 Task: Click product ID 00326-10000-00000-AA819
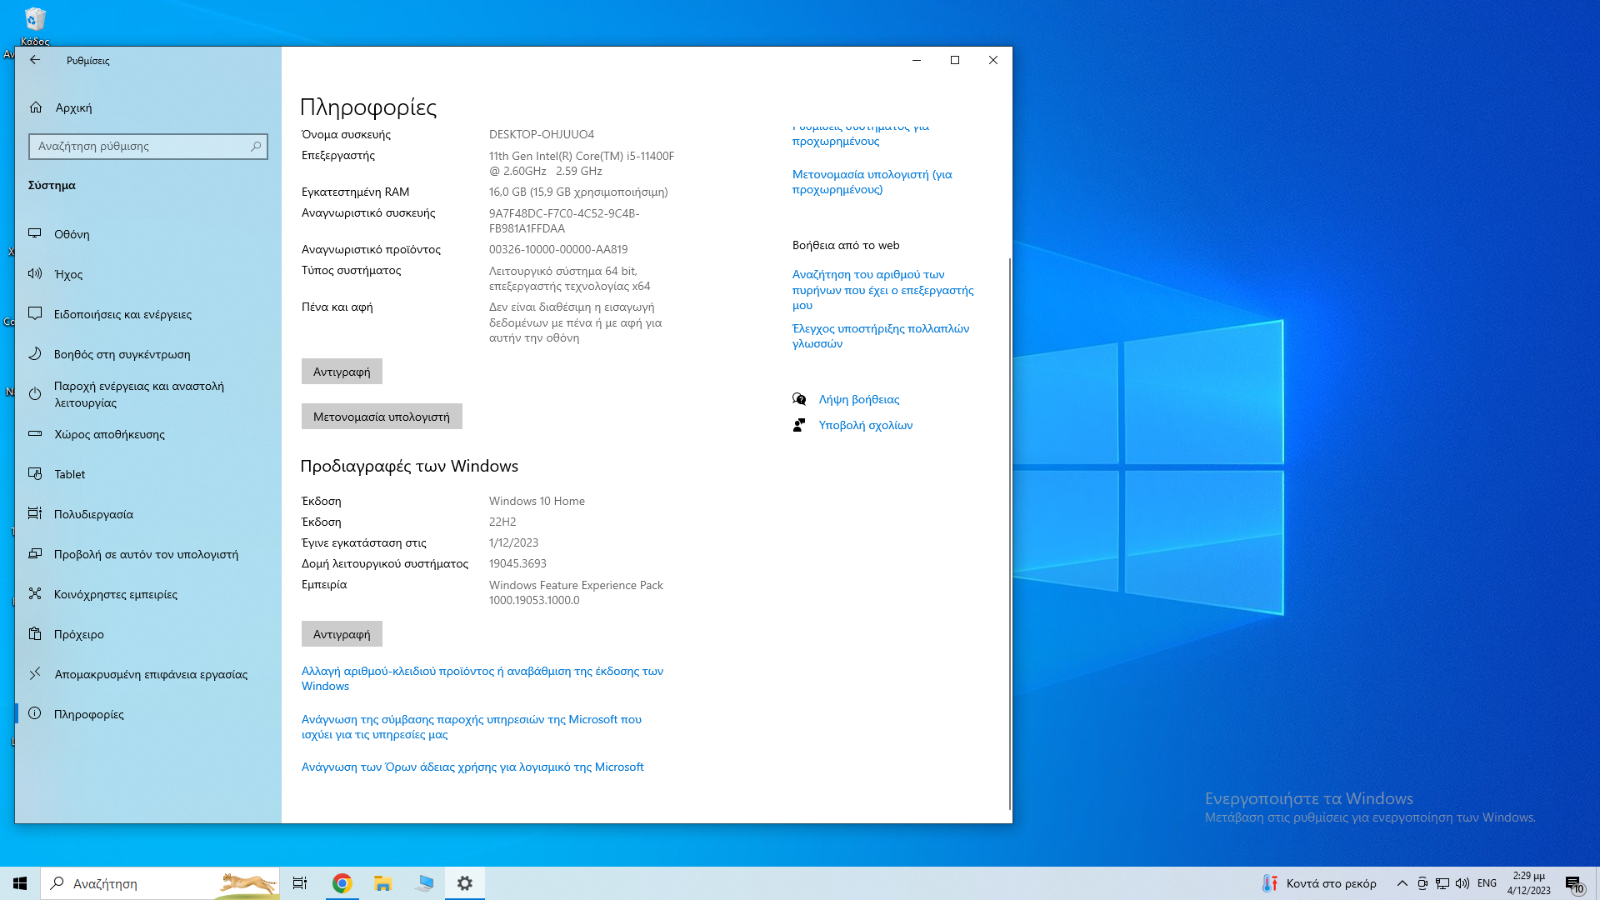(x=558, y=249)
